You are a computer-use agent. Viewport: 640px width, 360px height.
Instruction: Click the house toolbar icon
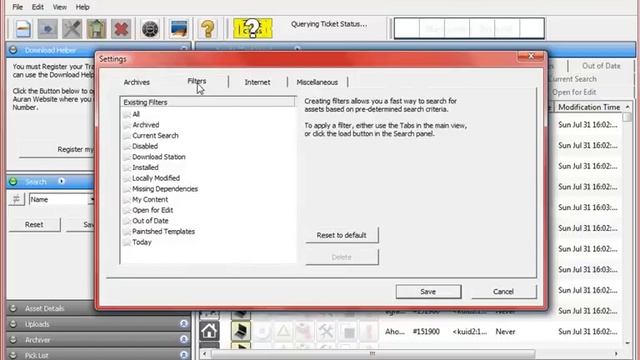point(96,29)
